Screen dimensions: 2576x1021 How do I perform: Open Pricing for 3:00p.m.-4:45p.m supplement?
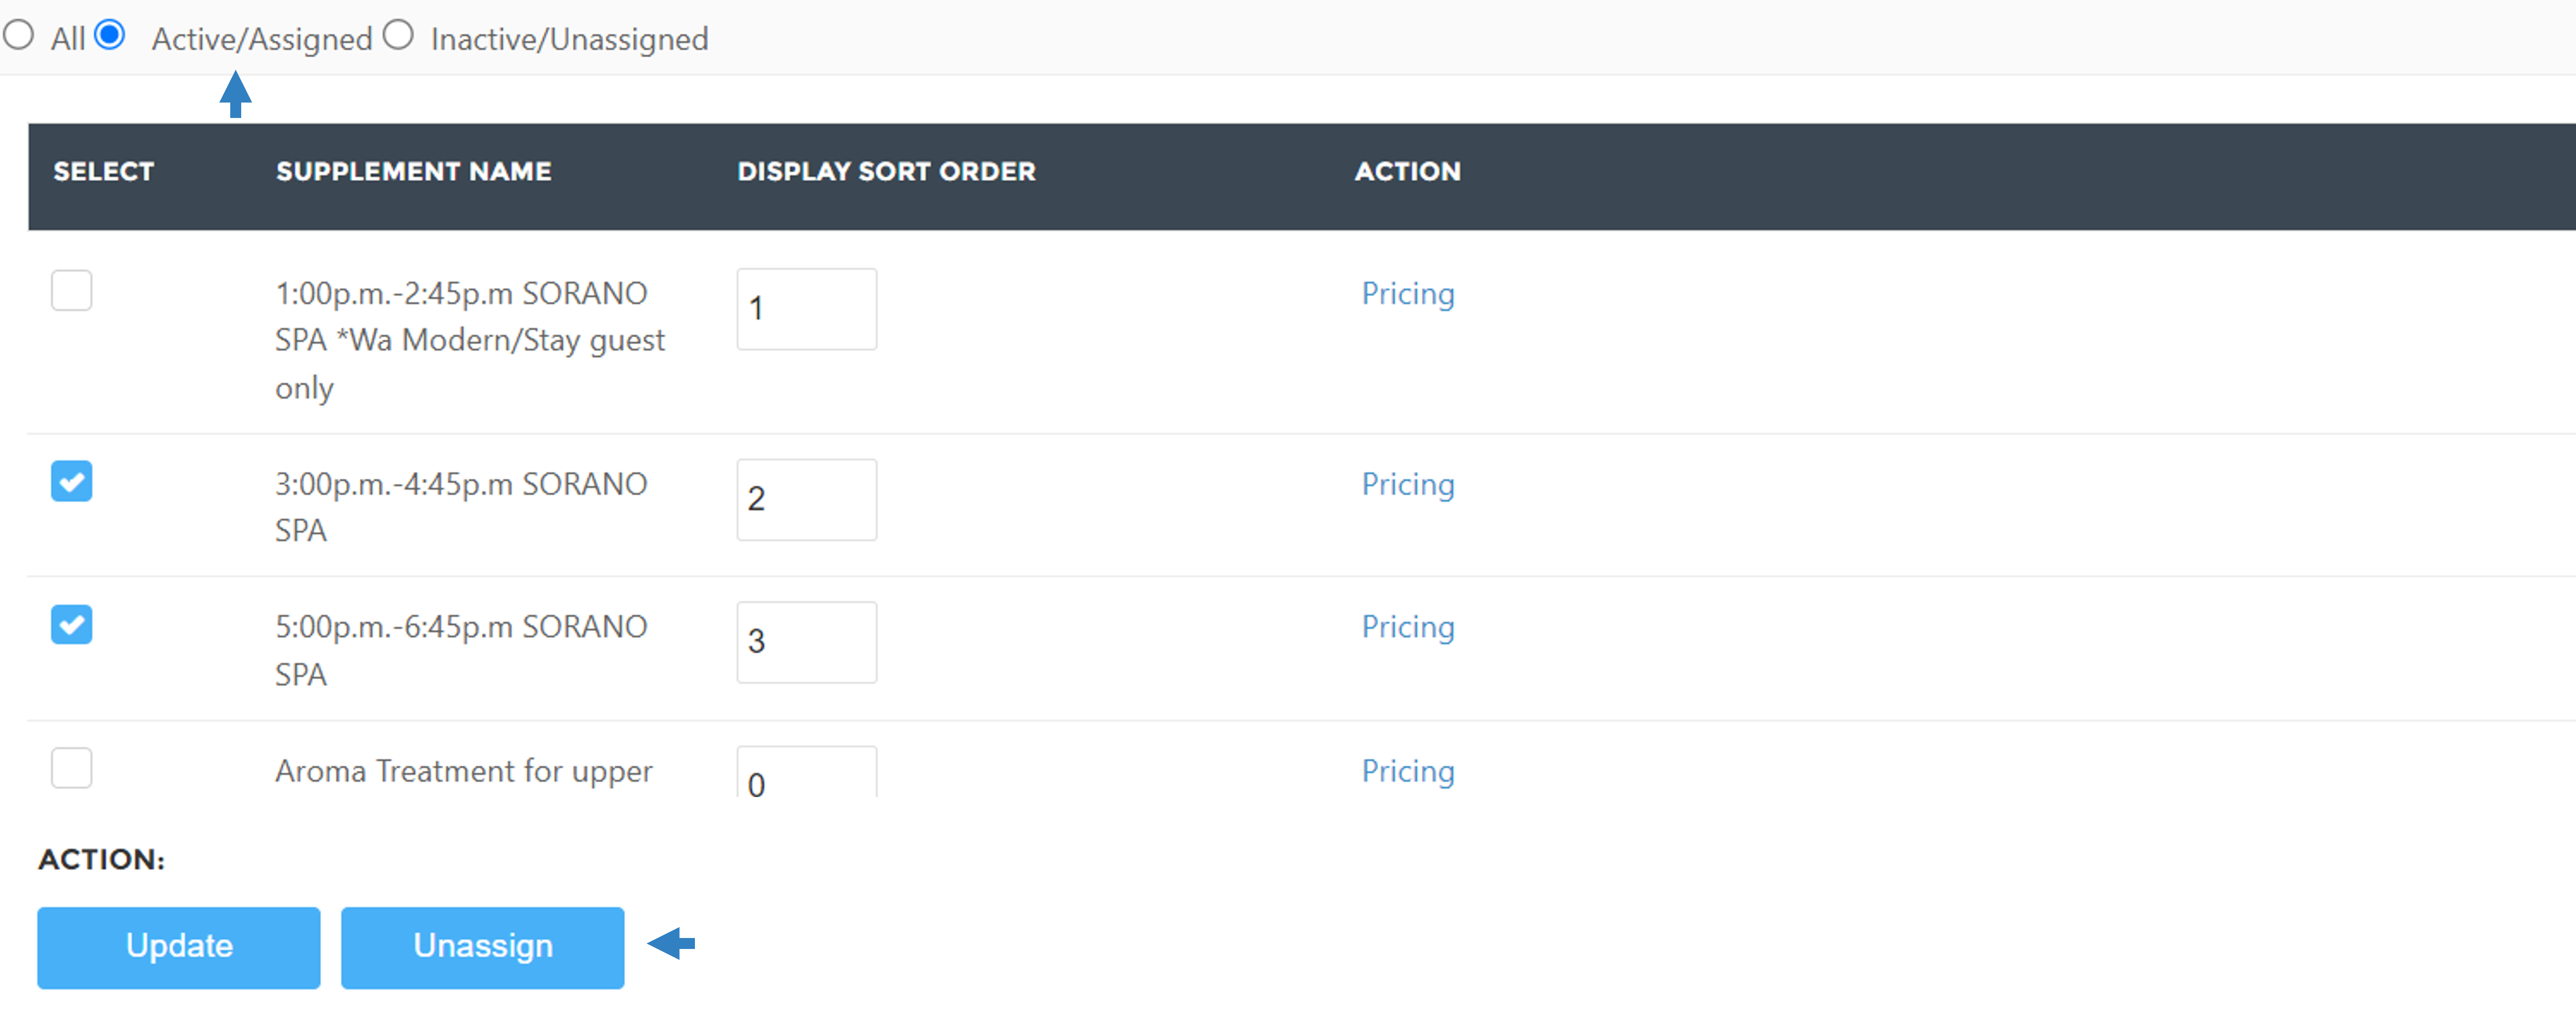(x=1408, y=485)
